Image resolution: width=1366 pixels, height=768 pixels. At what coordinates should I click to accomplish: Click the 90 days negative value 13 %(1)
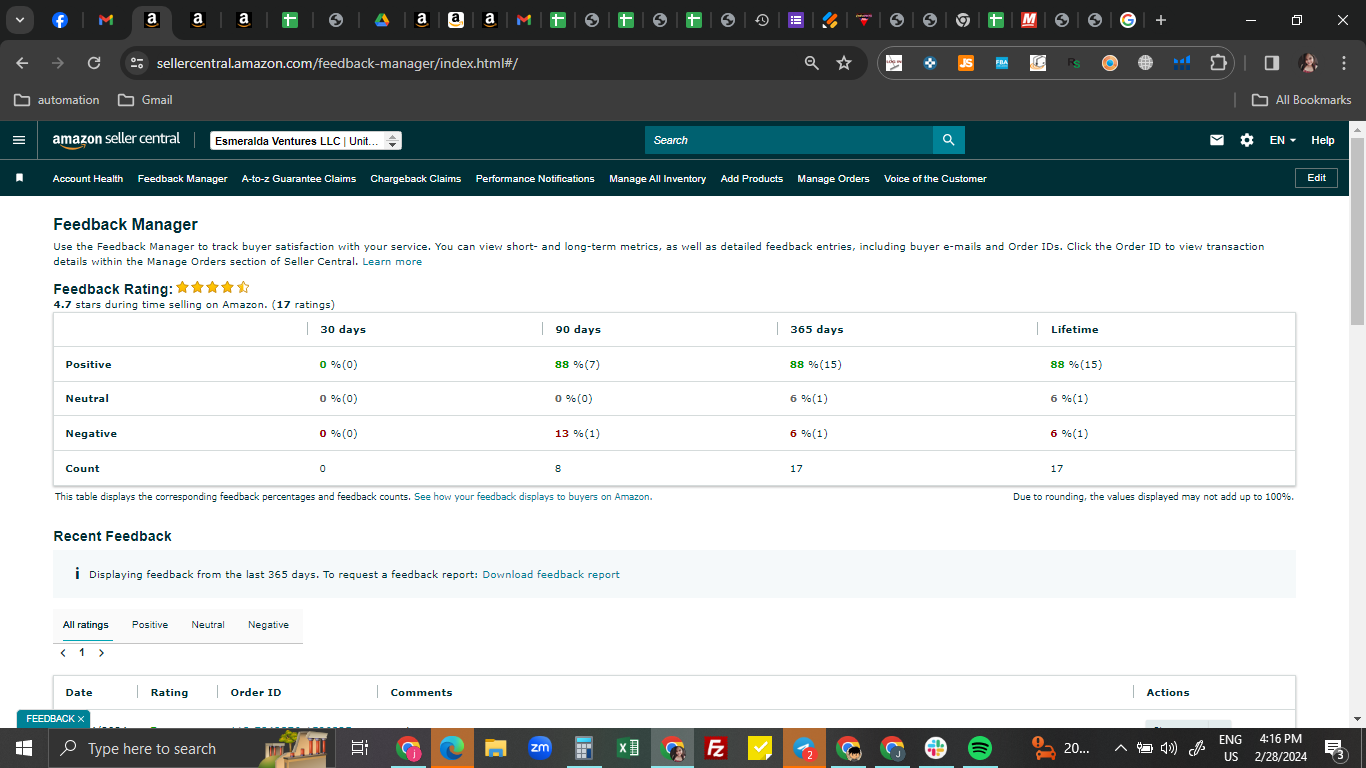[577, 434]
